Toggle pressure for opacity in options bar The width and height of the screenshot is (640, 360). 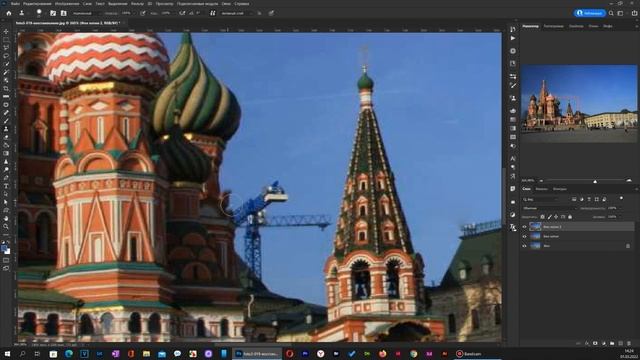(x=142, y=13)
